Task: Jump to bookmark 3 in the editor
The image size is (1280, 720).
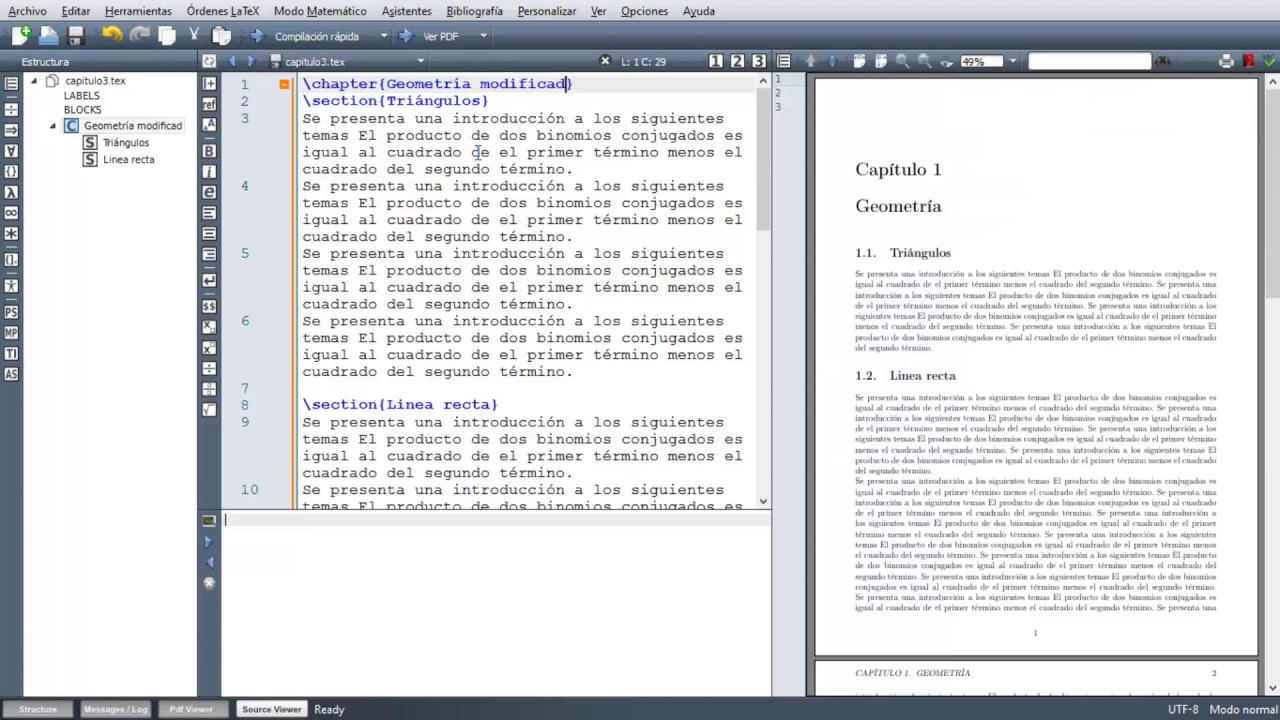Action: (759, 61)
